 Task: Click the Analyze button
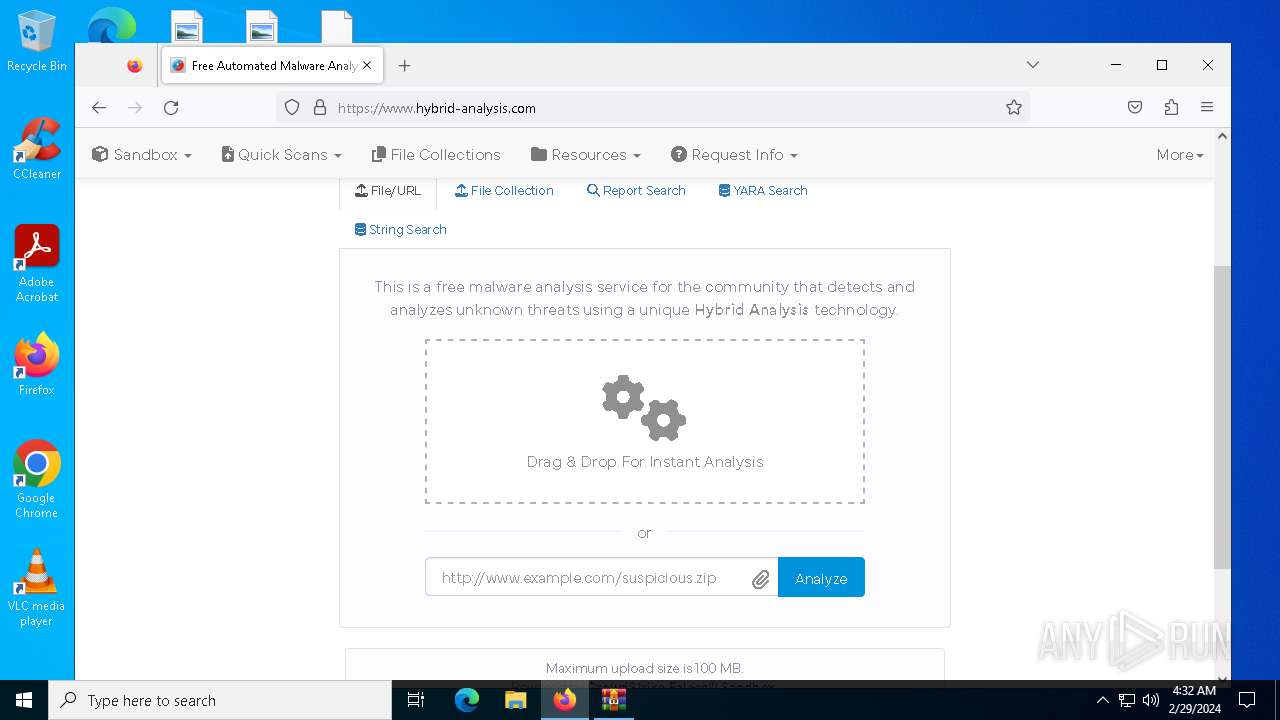(x=821, y=577)
